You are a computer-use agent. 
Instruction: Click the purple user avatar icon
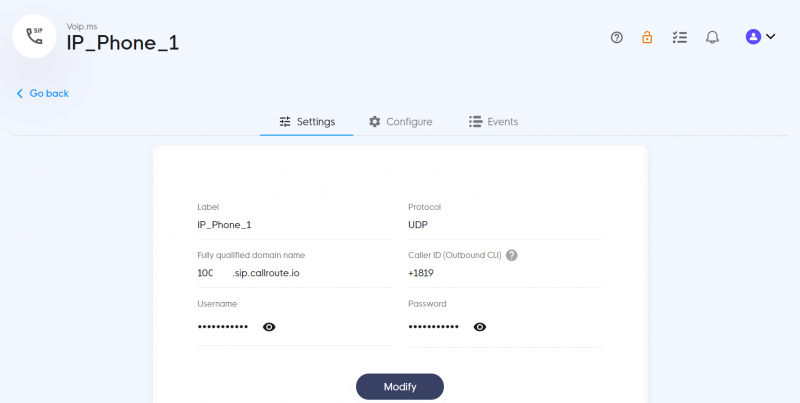(x=753, y=36)
